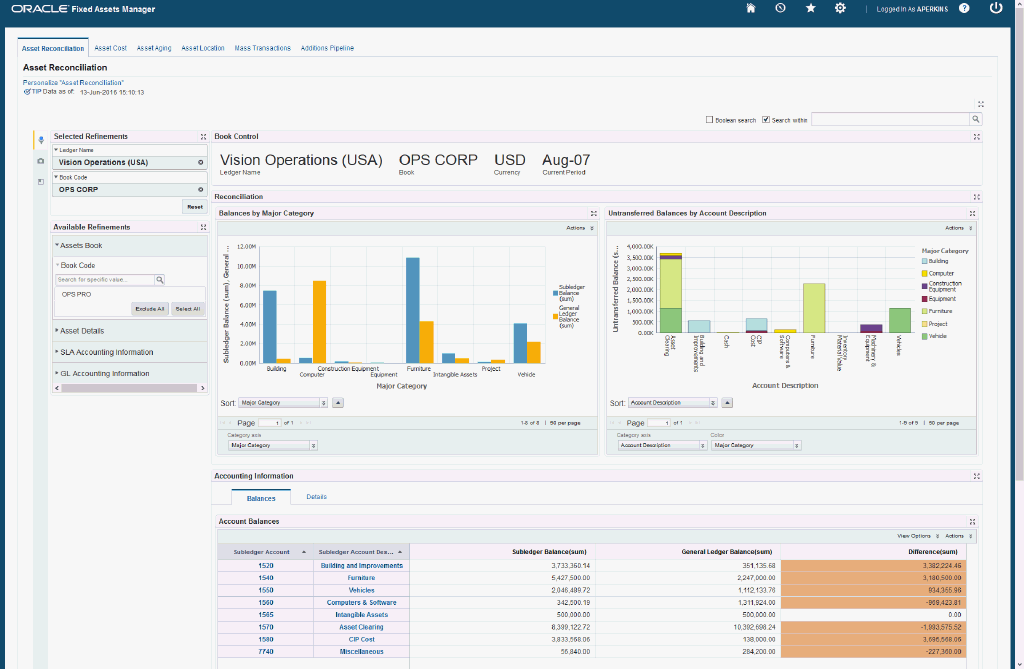This screenshot has height=669, width=1024.
Task: Click the page-level expand icon above search
Action: [x=981, y=104]
